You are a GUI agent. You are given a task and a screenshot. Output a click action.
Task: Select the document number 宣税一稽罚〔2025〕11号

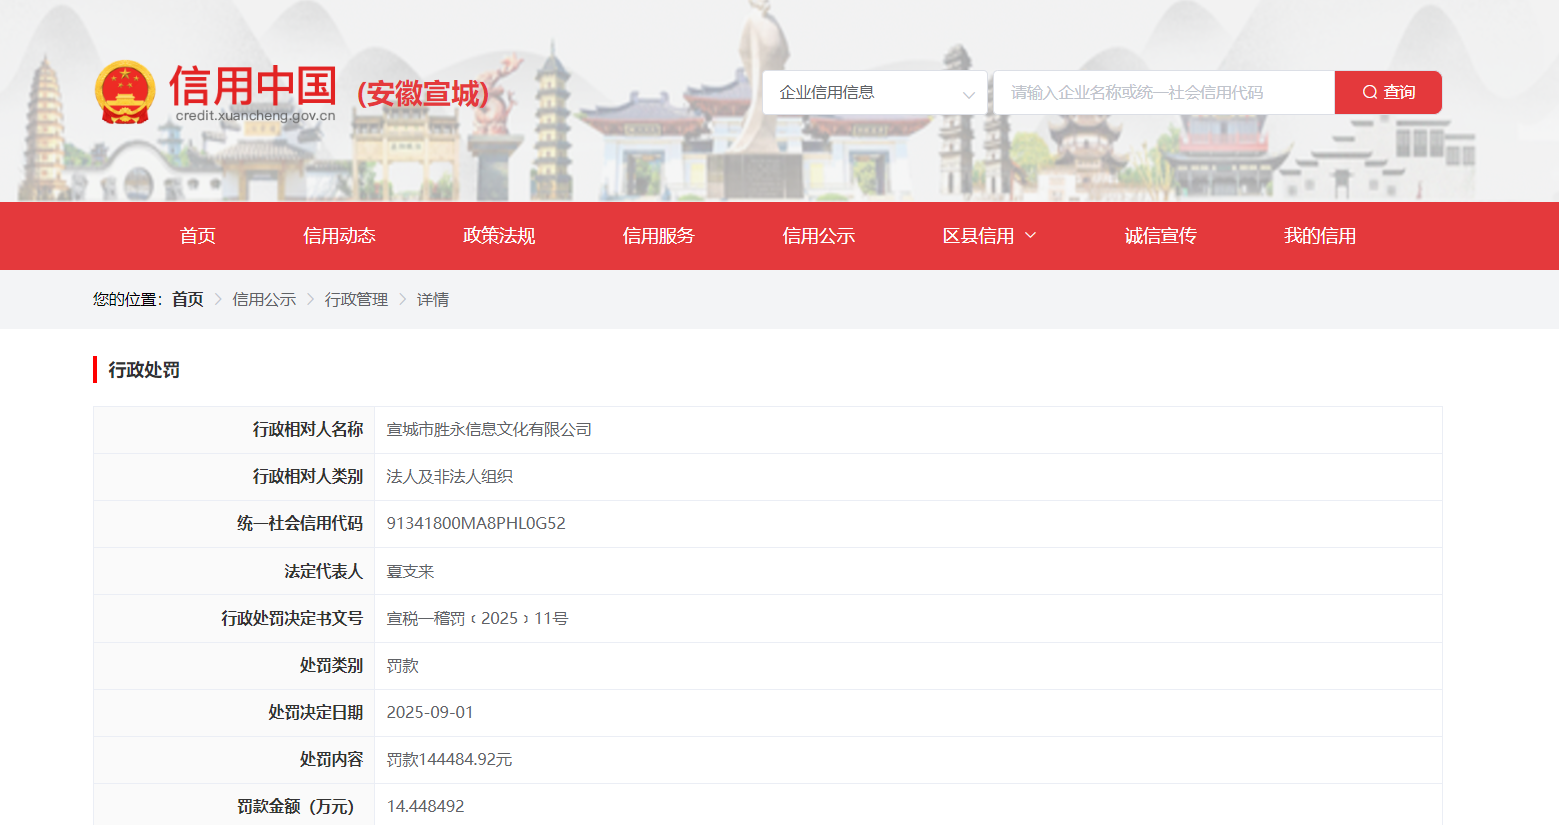tap(477, 619)
